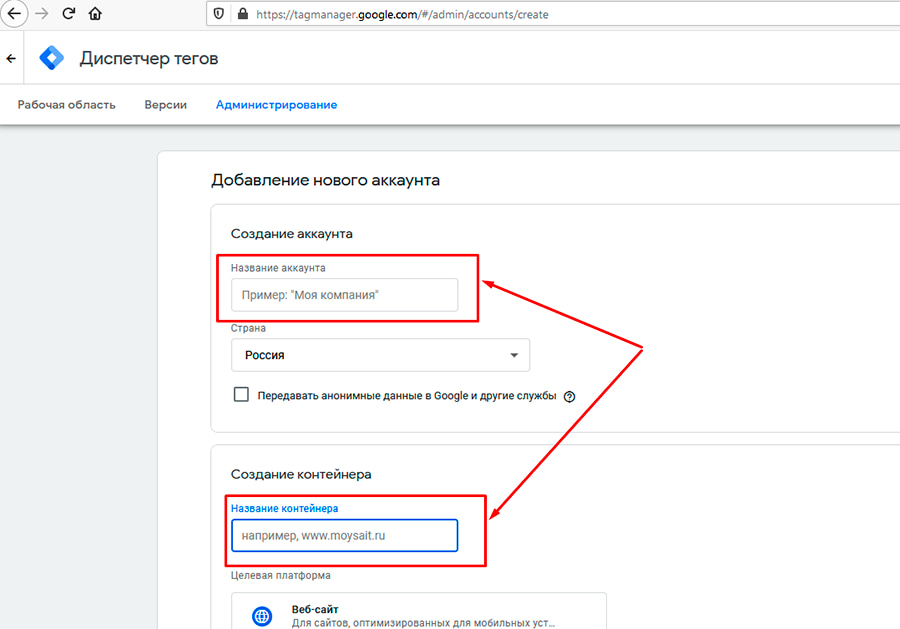Click the Google Tag Manager diamond logo
The height and width of the screenshot is (629, 900).
(x=51, y=57)
